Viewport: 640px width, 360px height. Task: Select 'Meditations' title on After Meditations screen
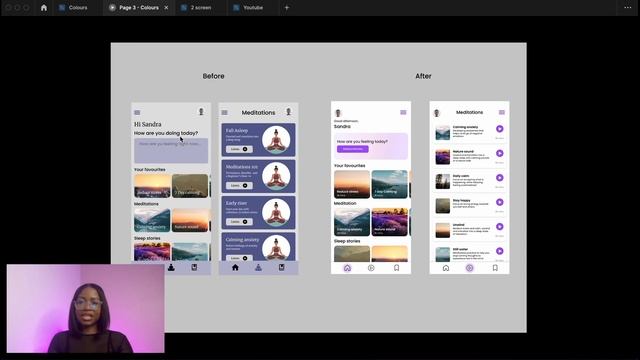point(469,112)
